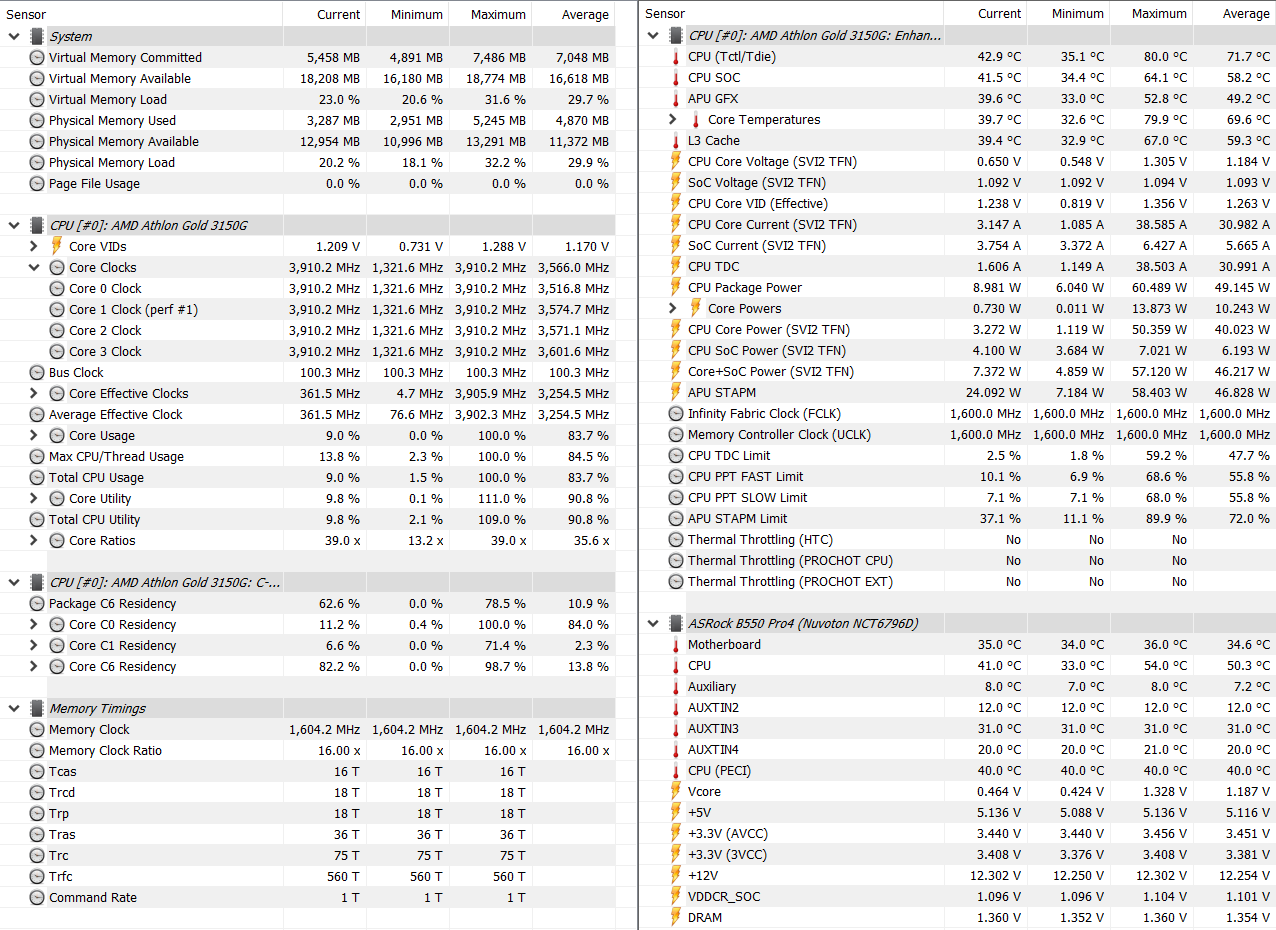Select the VDDCR_SOC row
Image resolution: width=1276 pixels, height=930 pixels.
[958, 897]
